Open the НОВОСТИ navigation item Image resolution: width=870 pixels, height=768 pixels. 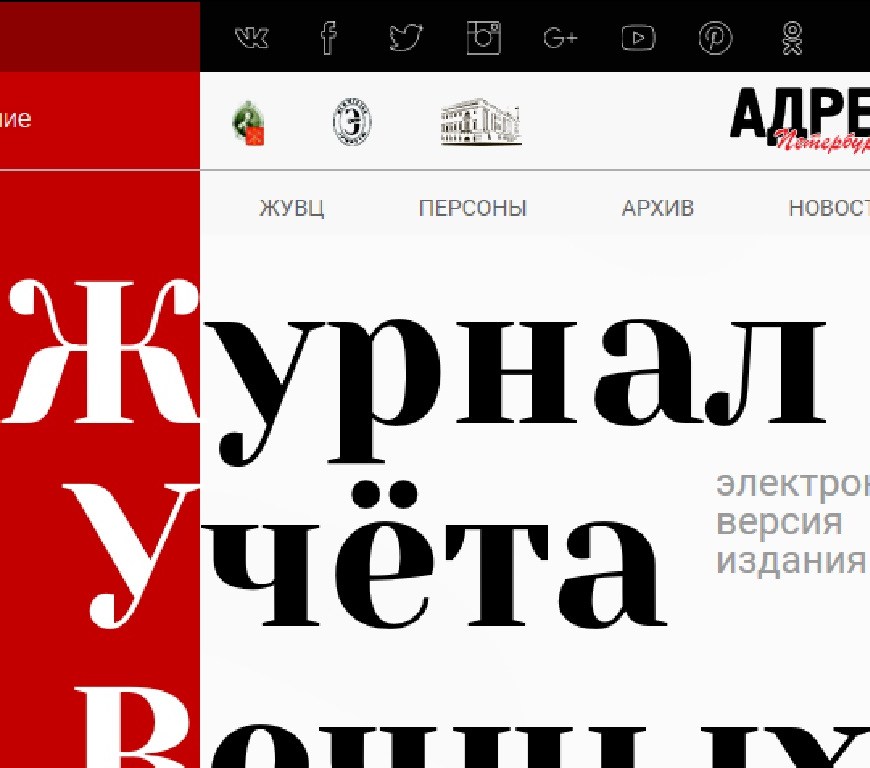point(828,209)
